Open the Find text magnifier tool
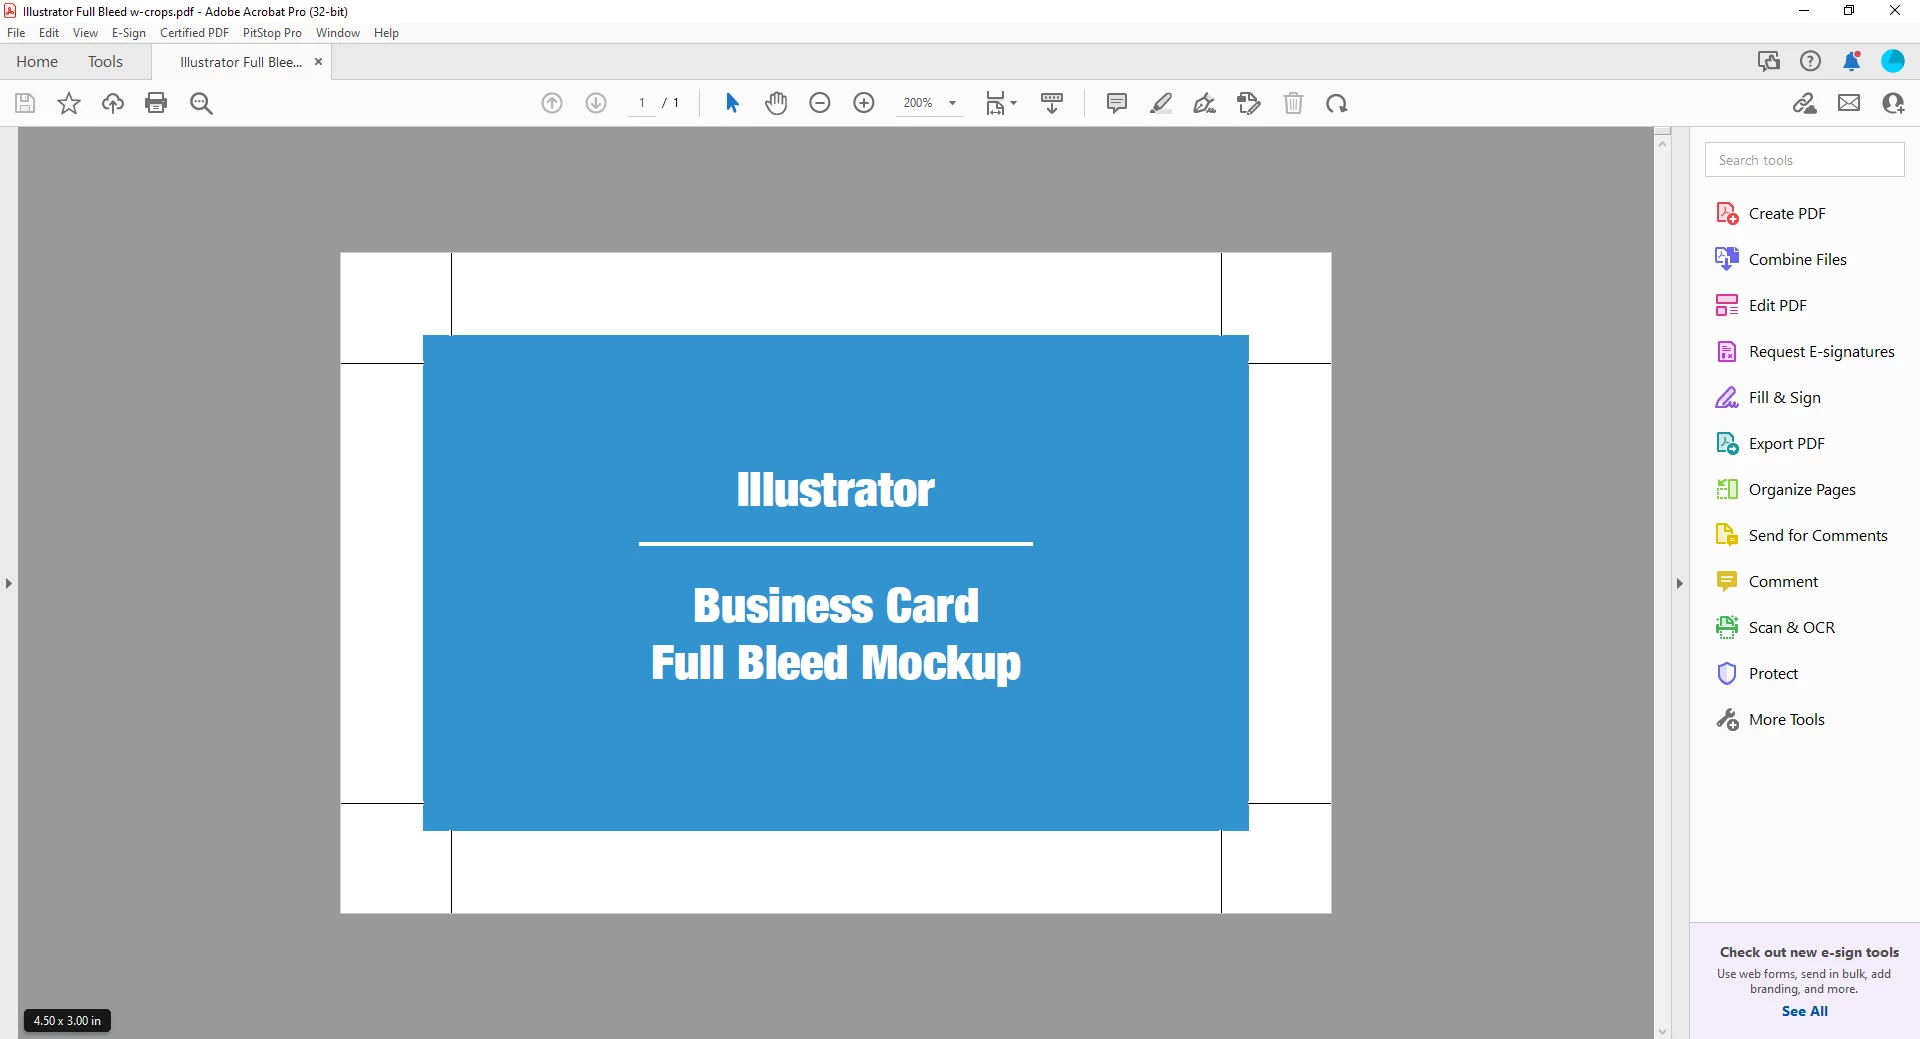Viewport: 1920px width, 1039px height. tap(201, 103)
